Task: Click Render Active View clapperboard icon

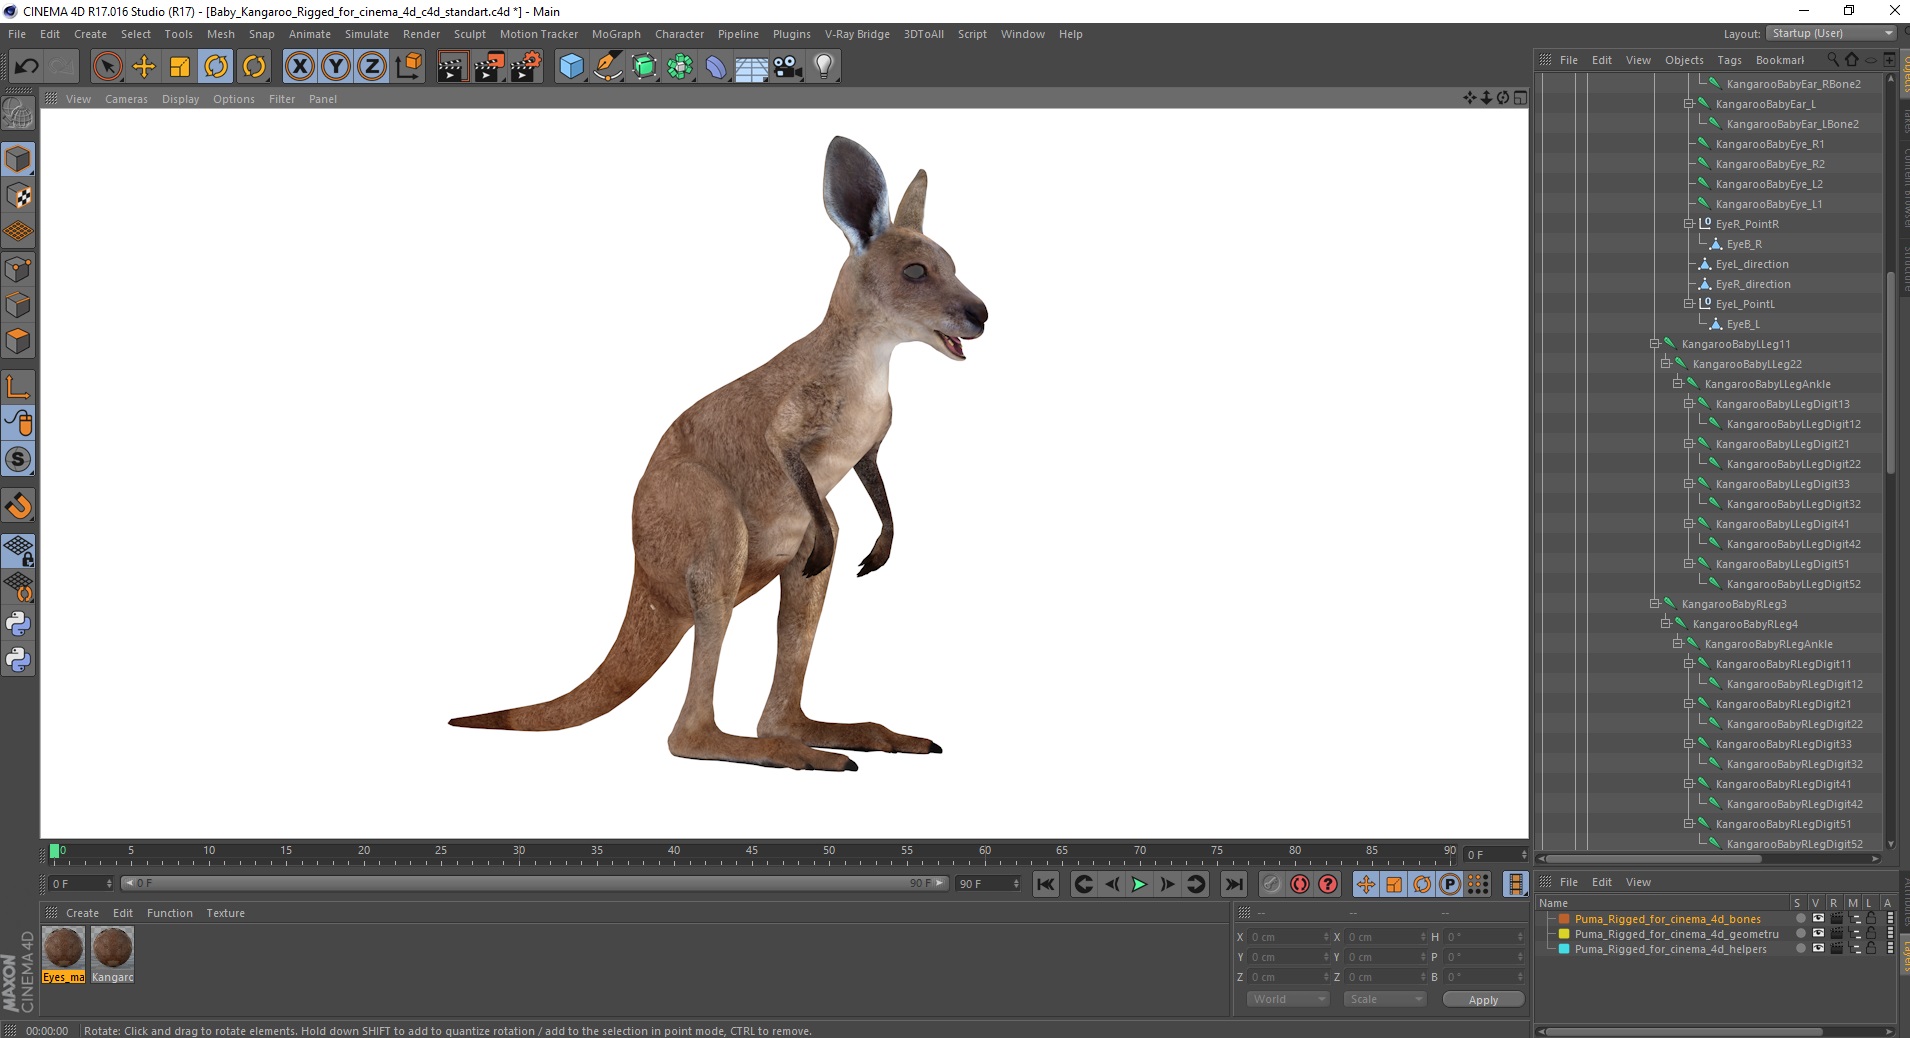Action: [452, 67]
